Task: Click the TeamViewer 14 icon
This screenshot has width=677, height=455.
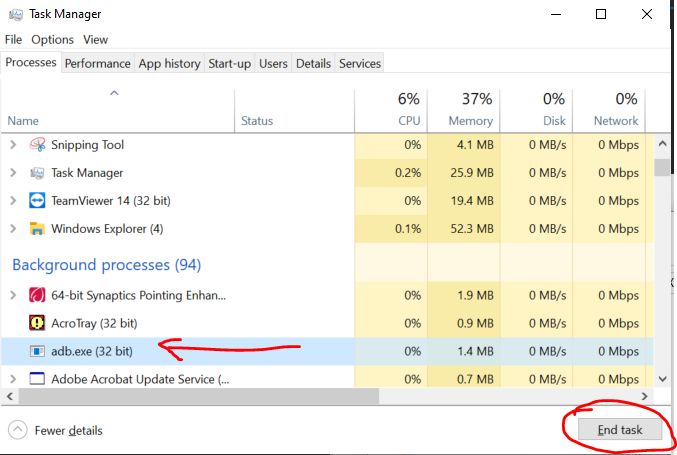Action: coord(37,201)
